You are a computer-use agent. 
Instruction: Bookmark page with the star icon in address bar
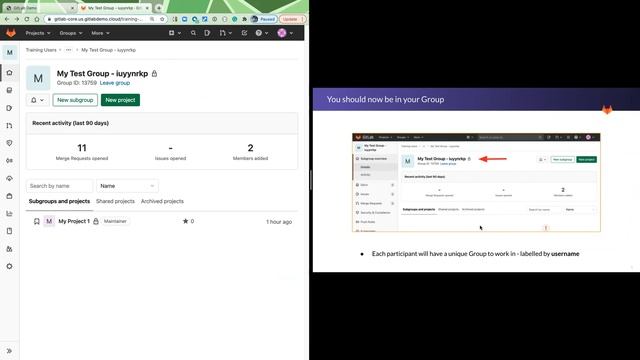162,19
